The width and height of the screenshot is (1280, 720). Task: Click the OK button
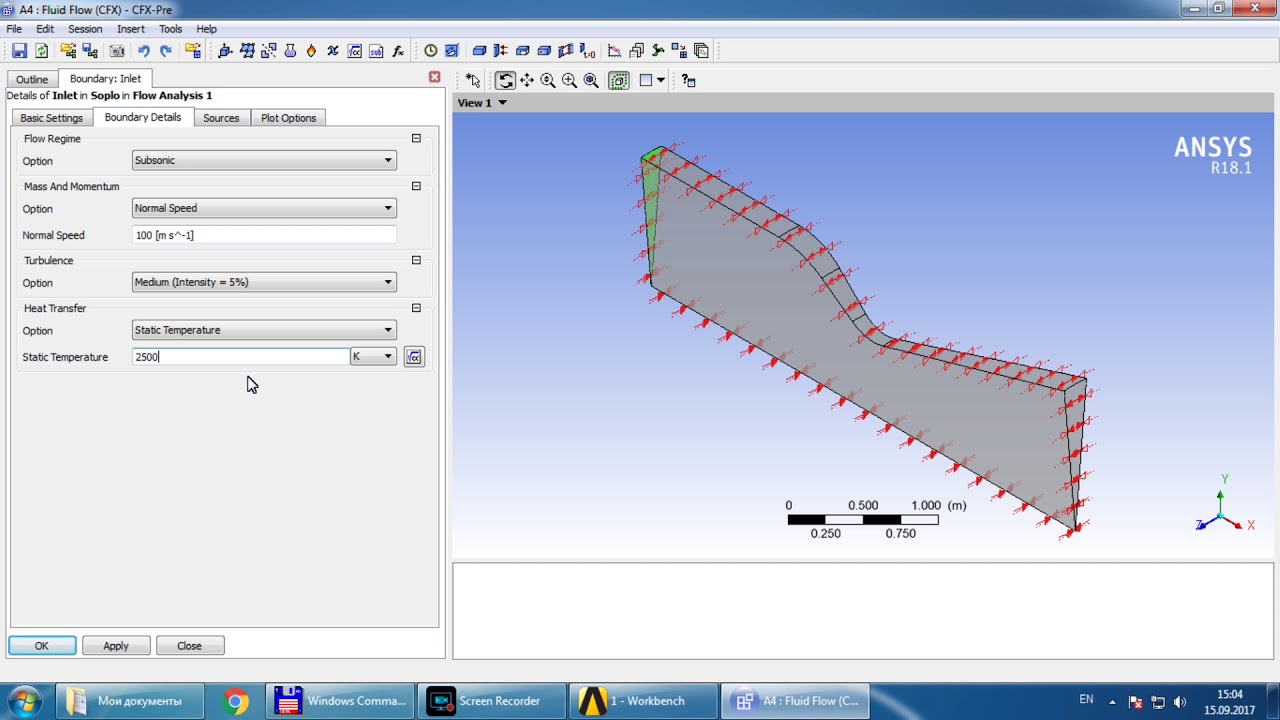tap(42, 646)
